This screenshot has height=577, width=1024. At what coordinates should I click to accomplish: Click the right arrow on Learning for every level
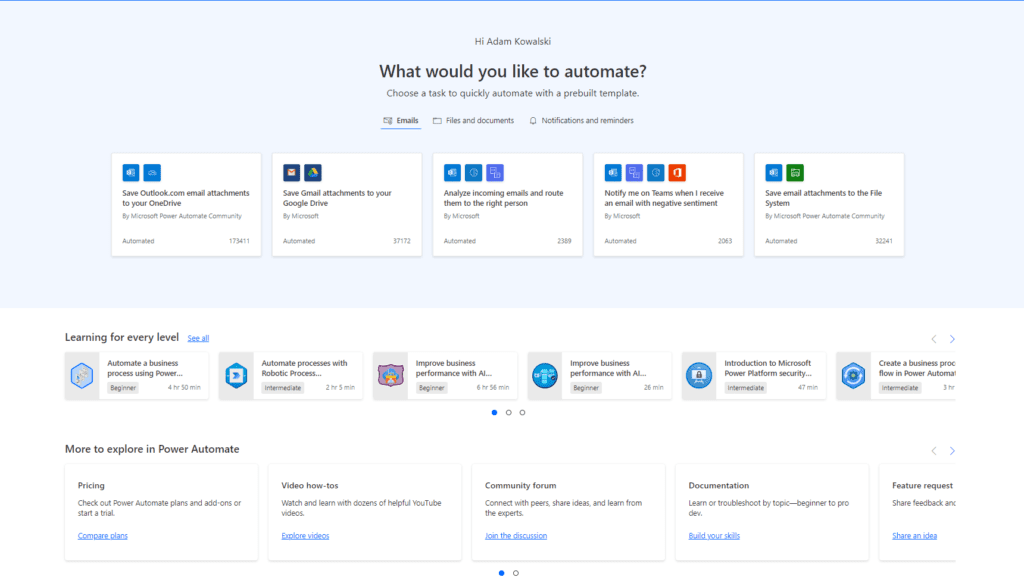tap(952, 338)
